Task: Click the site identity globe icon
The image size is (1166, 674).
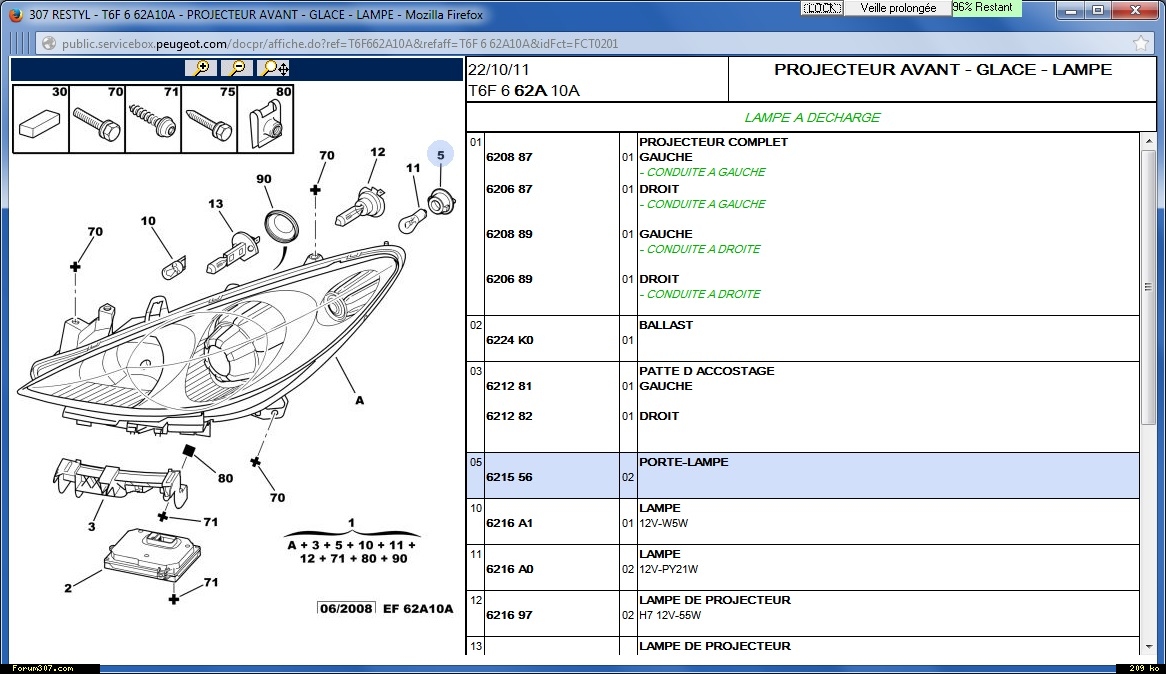Action: pos(48,43)
